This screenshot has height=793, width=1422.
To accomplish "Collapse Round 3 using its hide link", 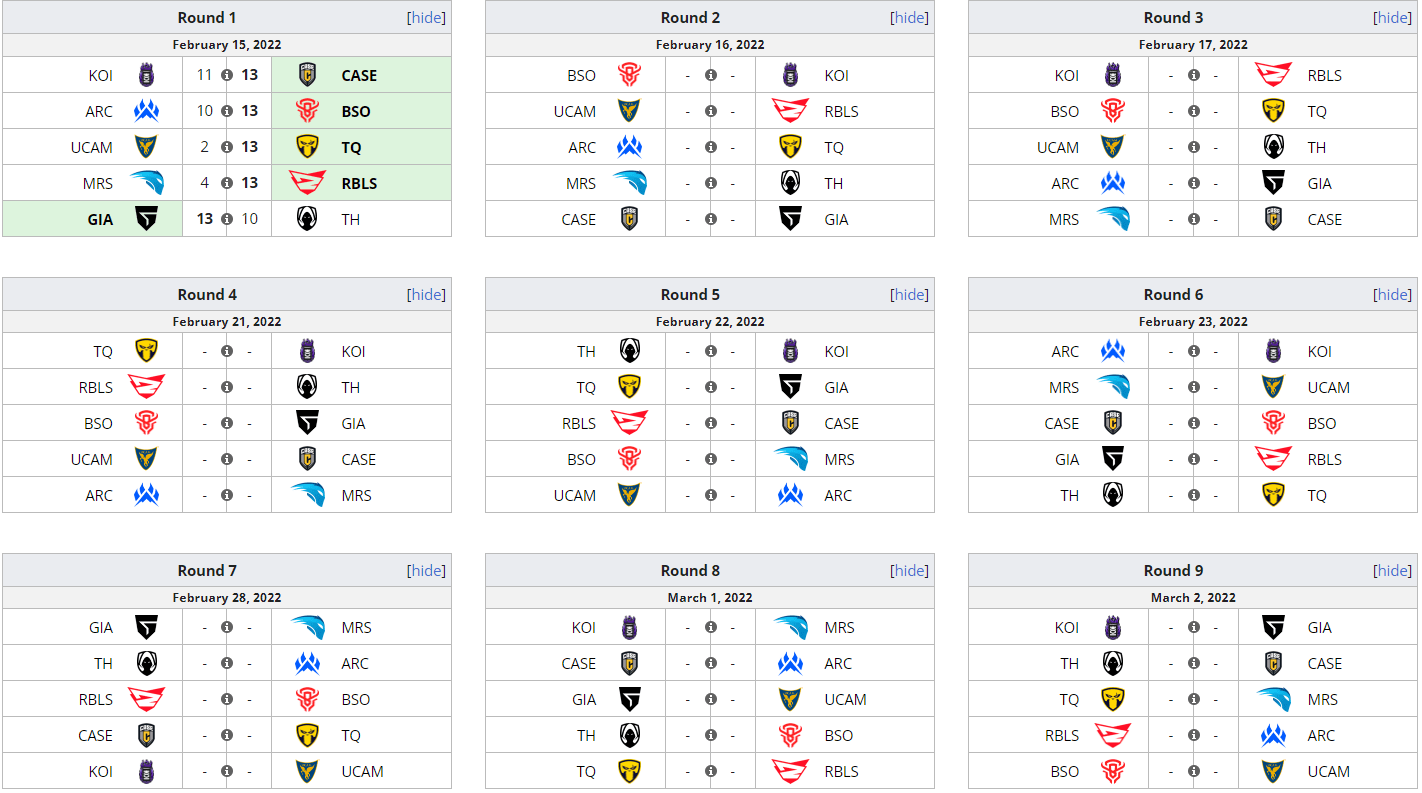I will point(1393,18).
